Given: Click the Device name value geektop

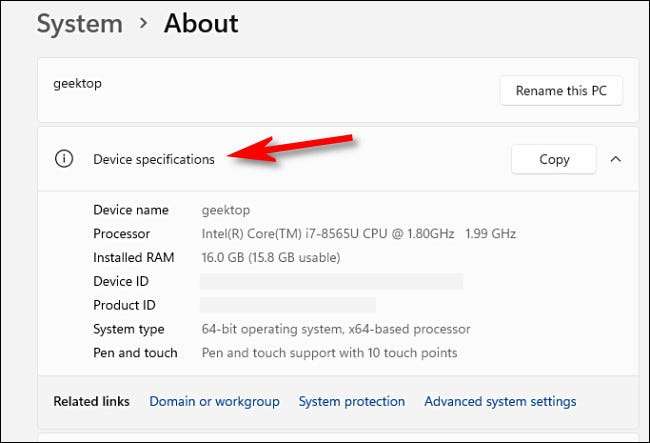Looking at the screenshot, I should (225, 210).
